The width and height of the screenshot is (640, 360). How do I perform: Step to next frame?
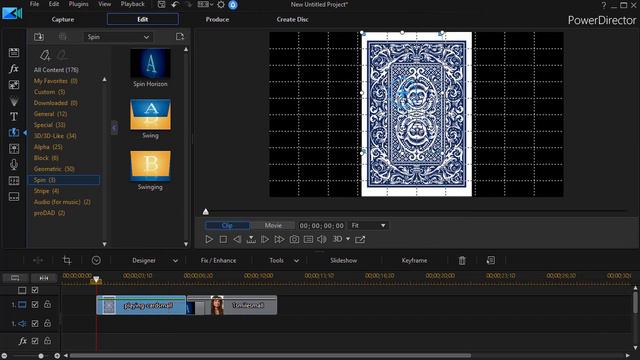click(265, 240)
